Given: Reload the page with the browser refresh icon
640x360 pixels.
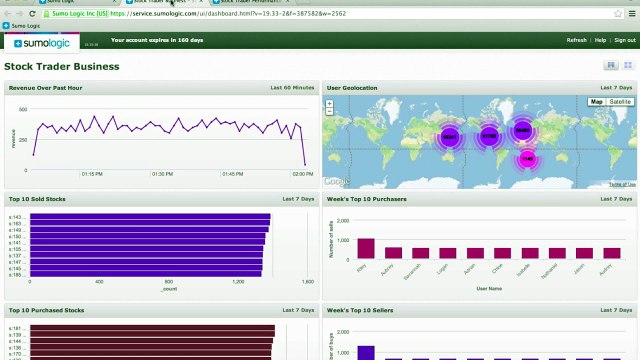Looking at the screenshot, I should [32, 13].
